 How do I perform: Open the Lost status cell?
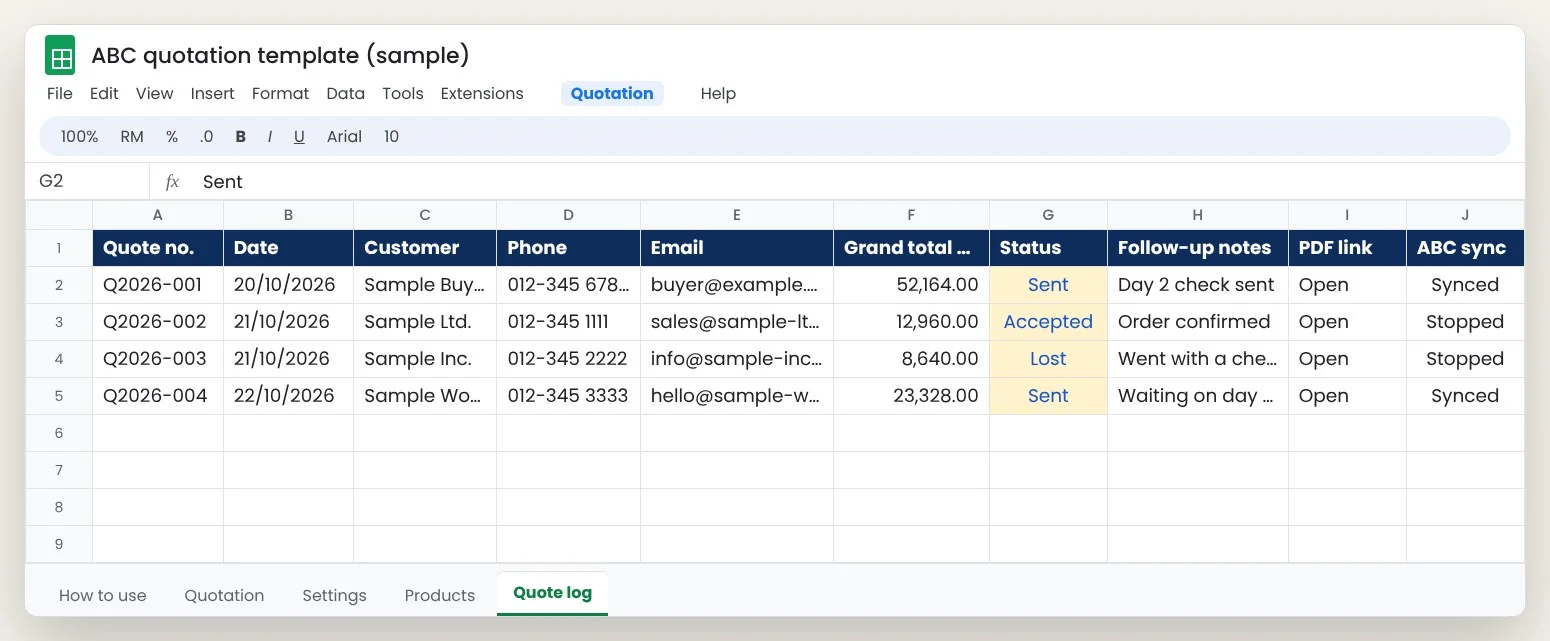point(1048,359)
